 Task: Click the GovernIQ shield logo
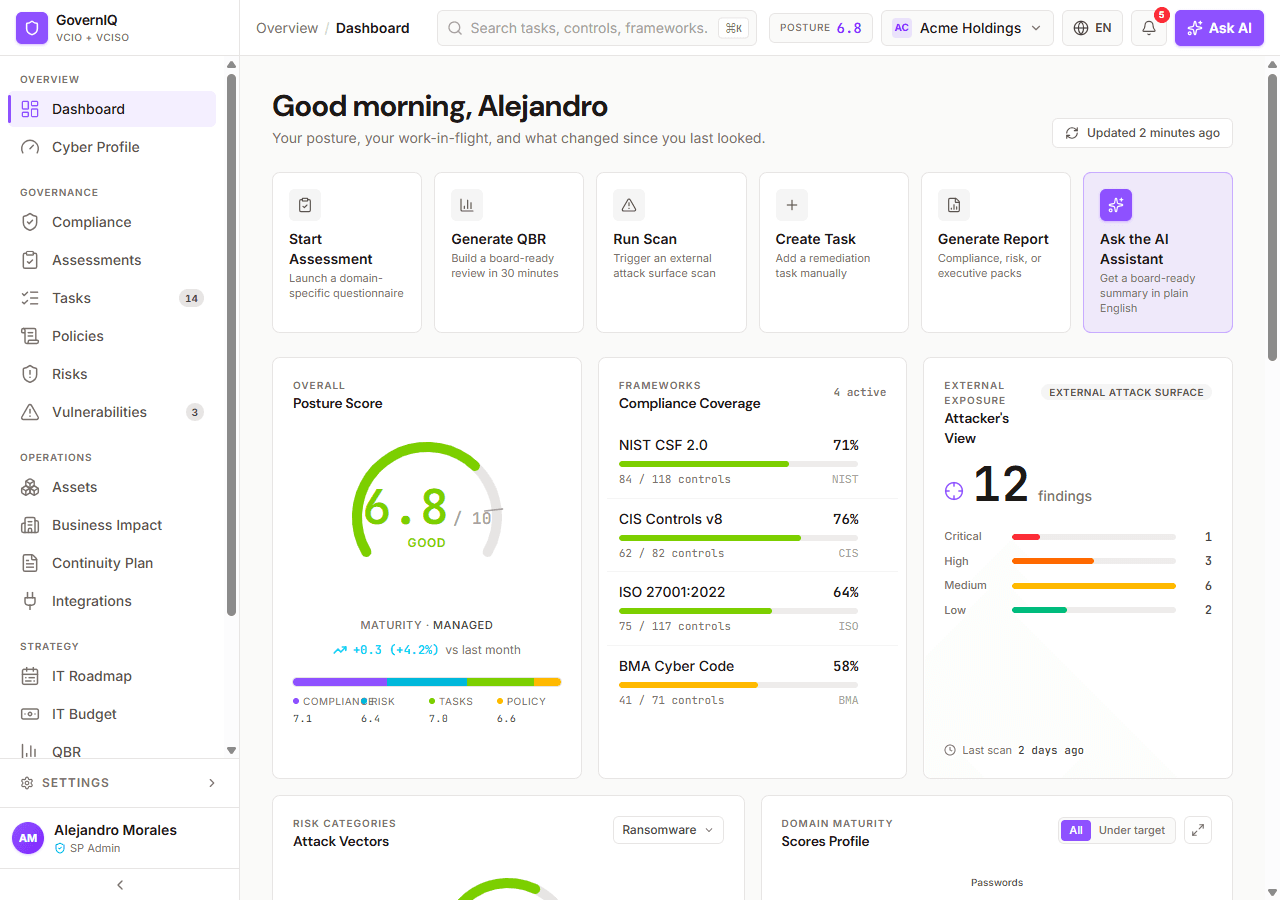pyautogui.click(x=32, y=28)
